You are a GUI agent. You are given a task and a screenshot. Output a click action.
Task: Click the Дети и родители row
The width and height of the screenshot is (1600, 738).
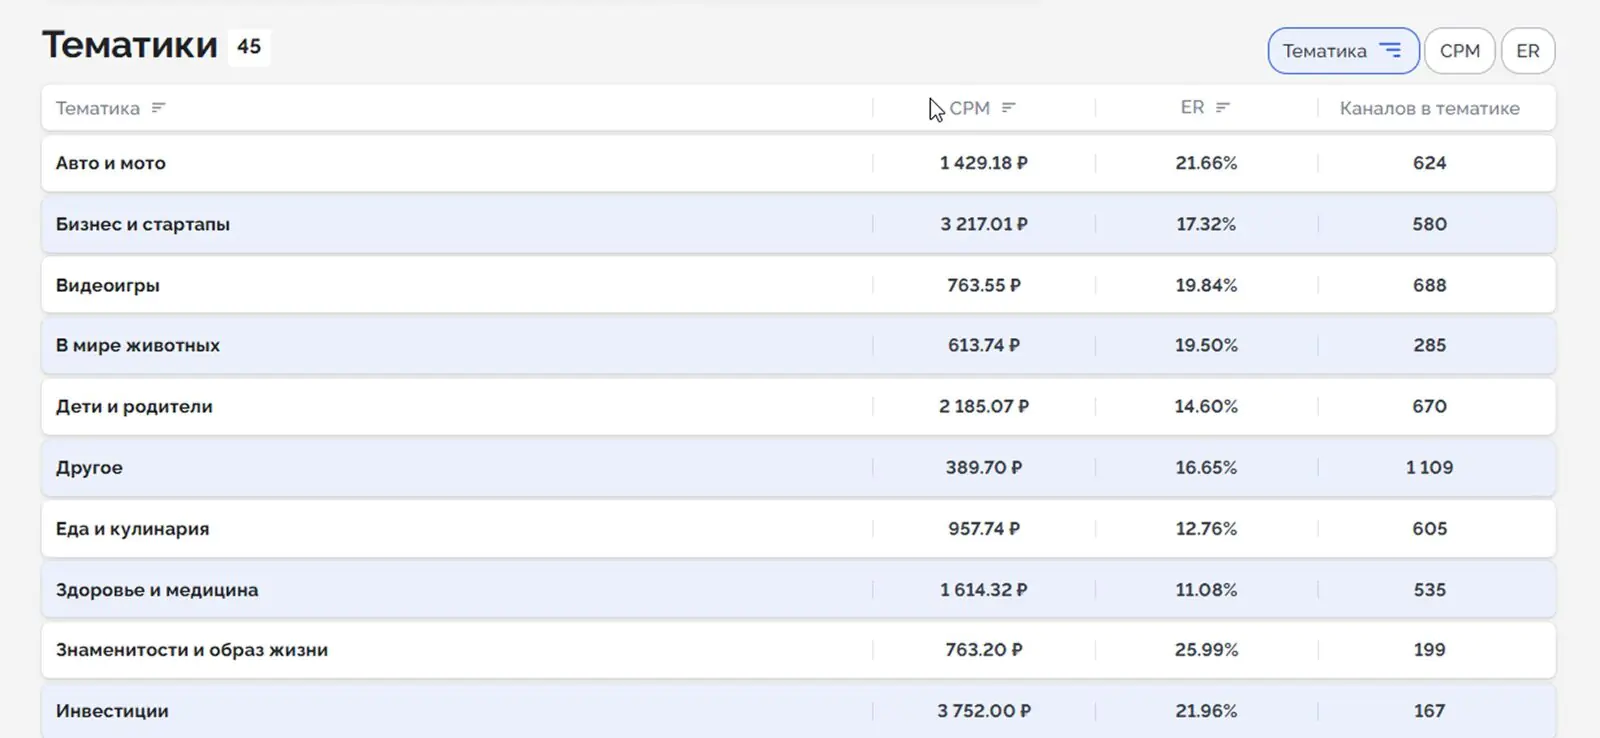(134, 406)
